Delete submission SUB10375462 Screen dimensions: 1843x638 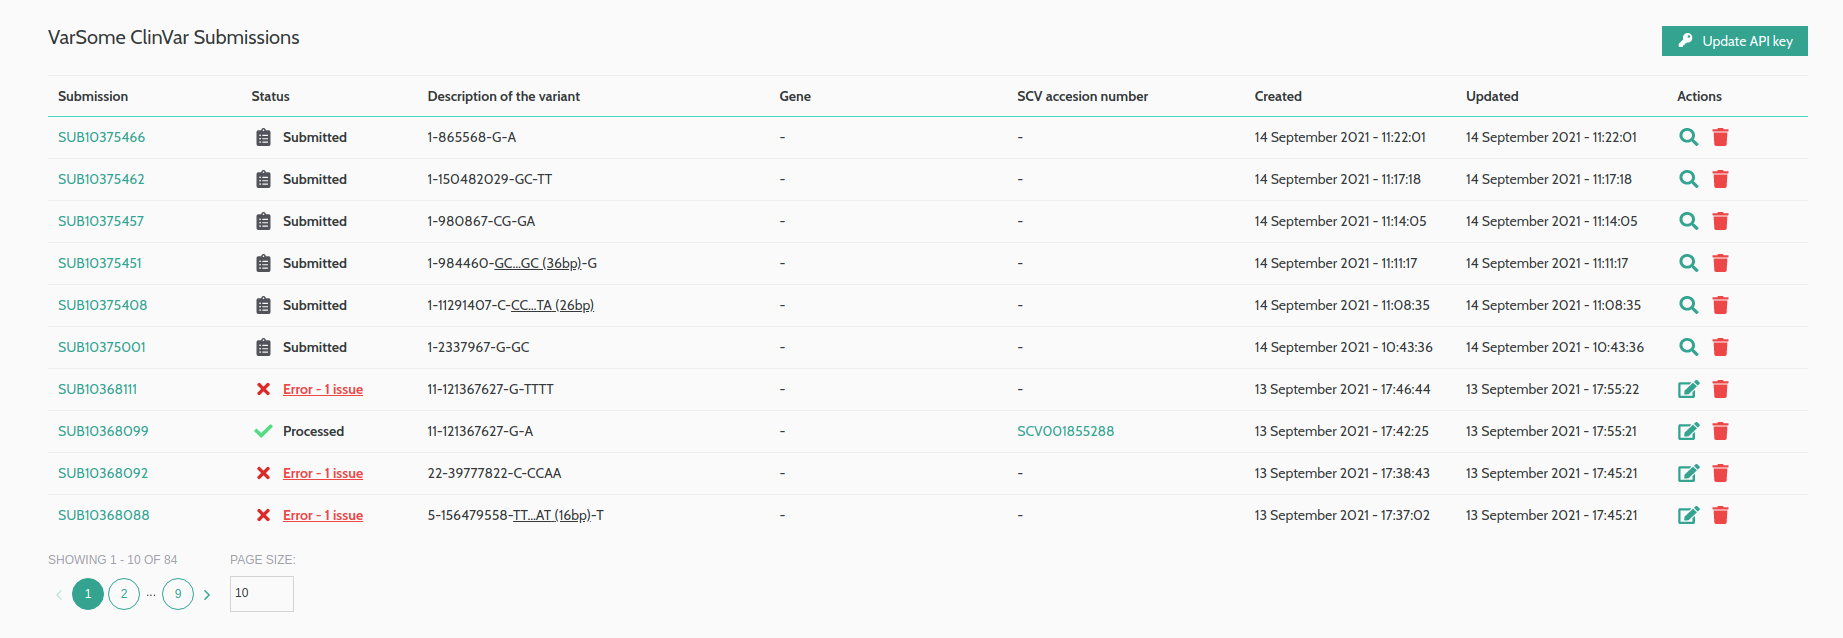pyautogui.click(x=1720, y=179)
